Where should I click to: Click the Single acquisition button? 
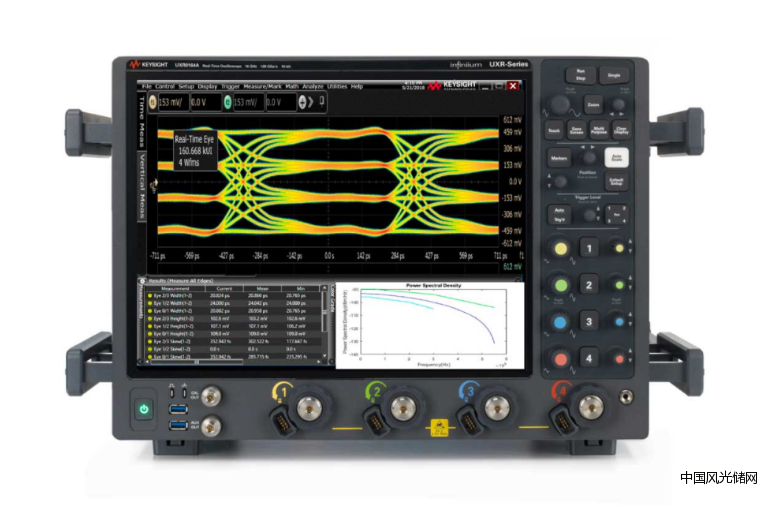(614, 75)
